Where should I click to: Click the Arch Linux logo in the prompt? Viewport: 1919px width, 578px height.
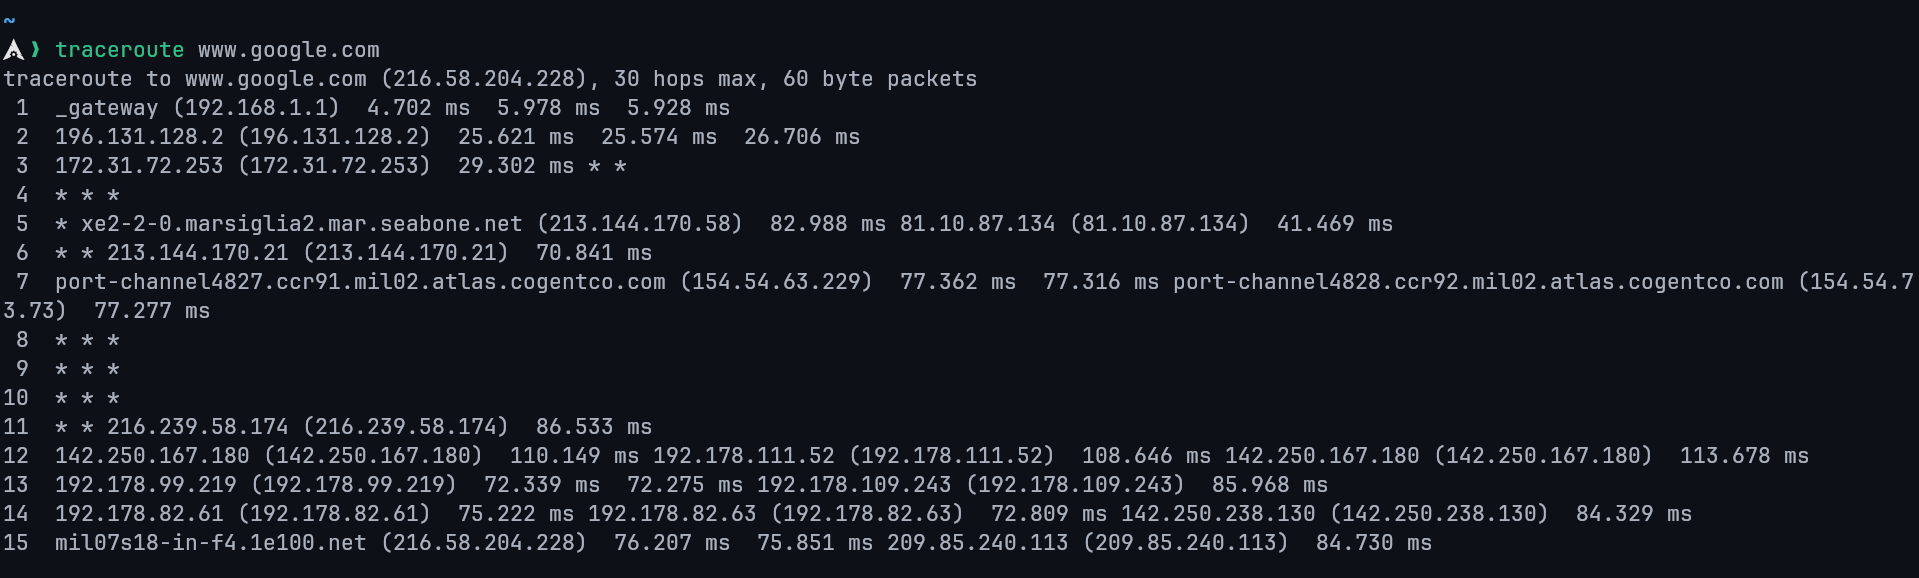tap(13, 50)
